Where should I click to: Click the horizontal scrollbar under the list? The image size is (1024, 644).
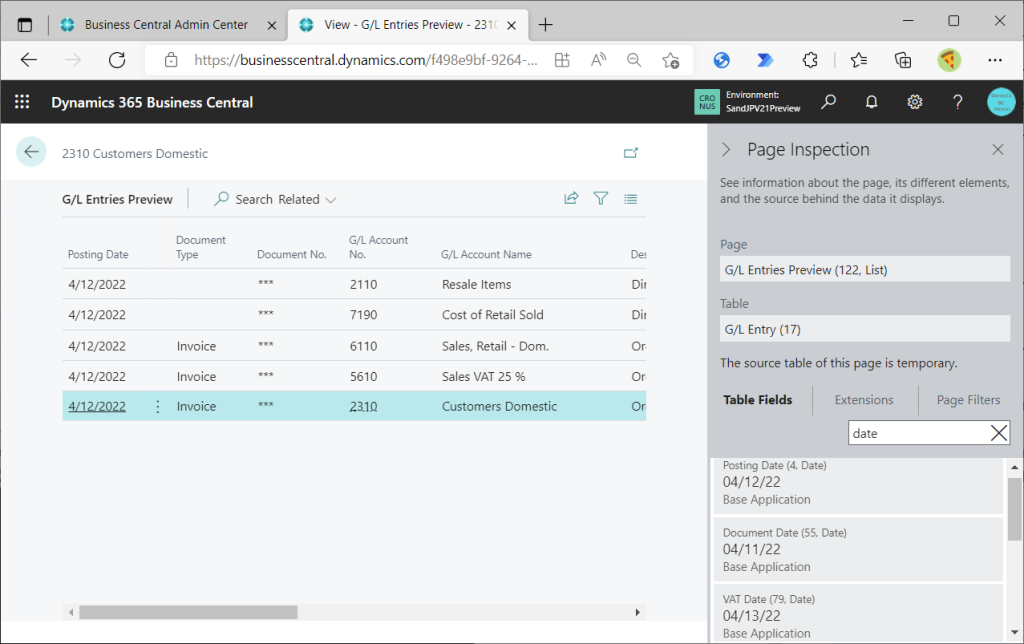188,612
